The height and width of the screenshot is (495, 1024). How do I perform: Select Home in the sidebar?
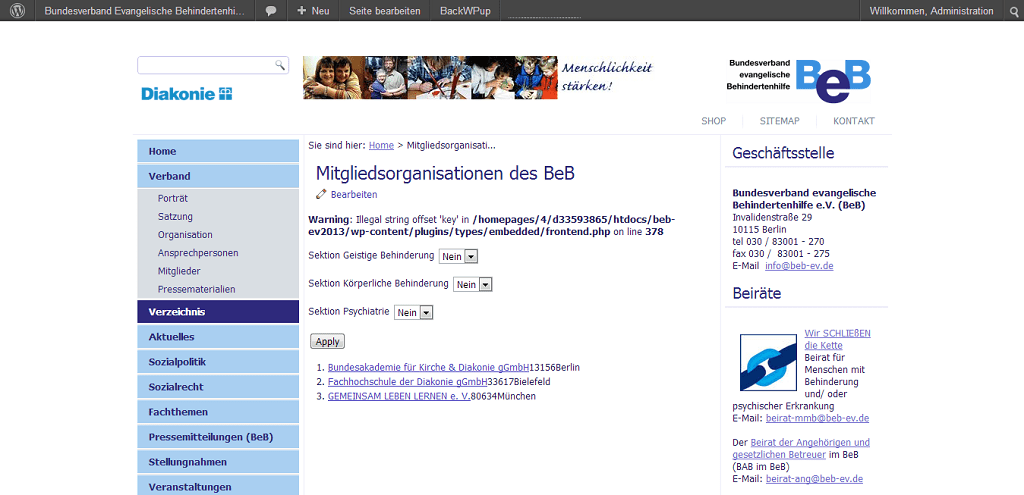click(x=218, y=151)
